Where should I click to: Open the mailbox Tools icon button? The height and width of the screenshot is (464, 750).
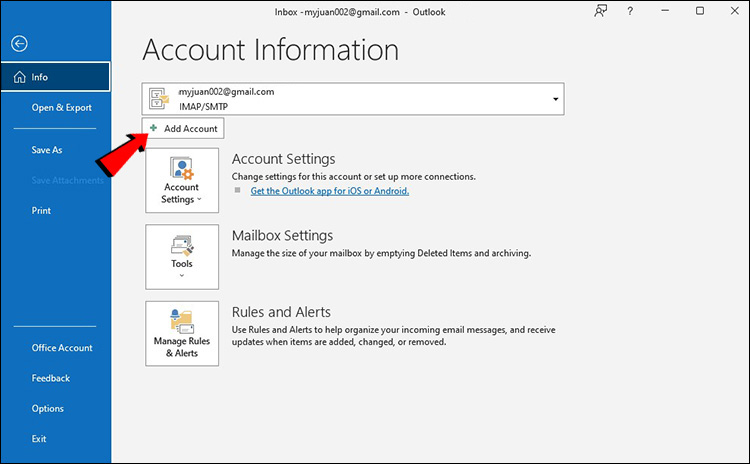181,248
